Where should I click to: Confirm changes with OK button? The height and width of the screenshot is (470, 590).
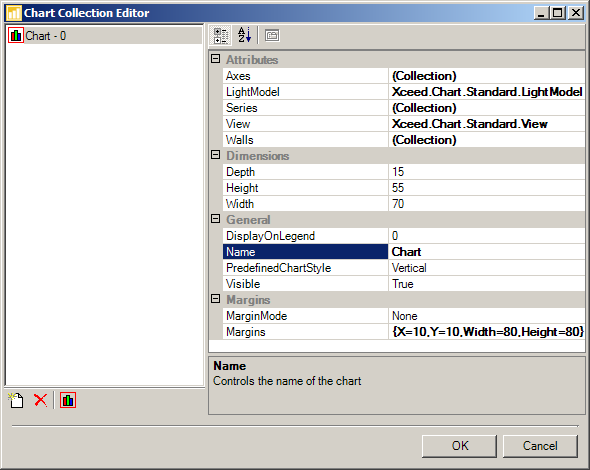[459, 446]
